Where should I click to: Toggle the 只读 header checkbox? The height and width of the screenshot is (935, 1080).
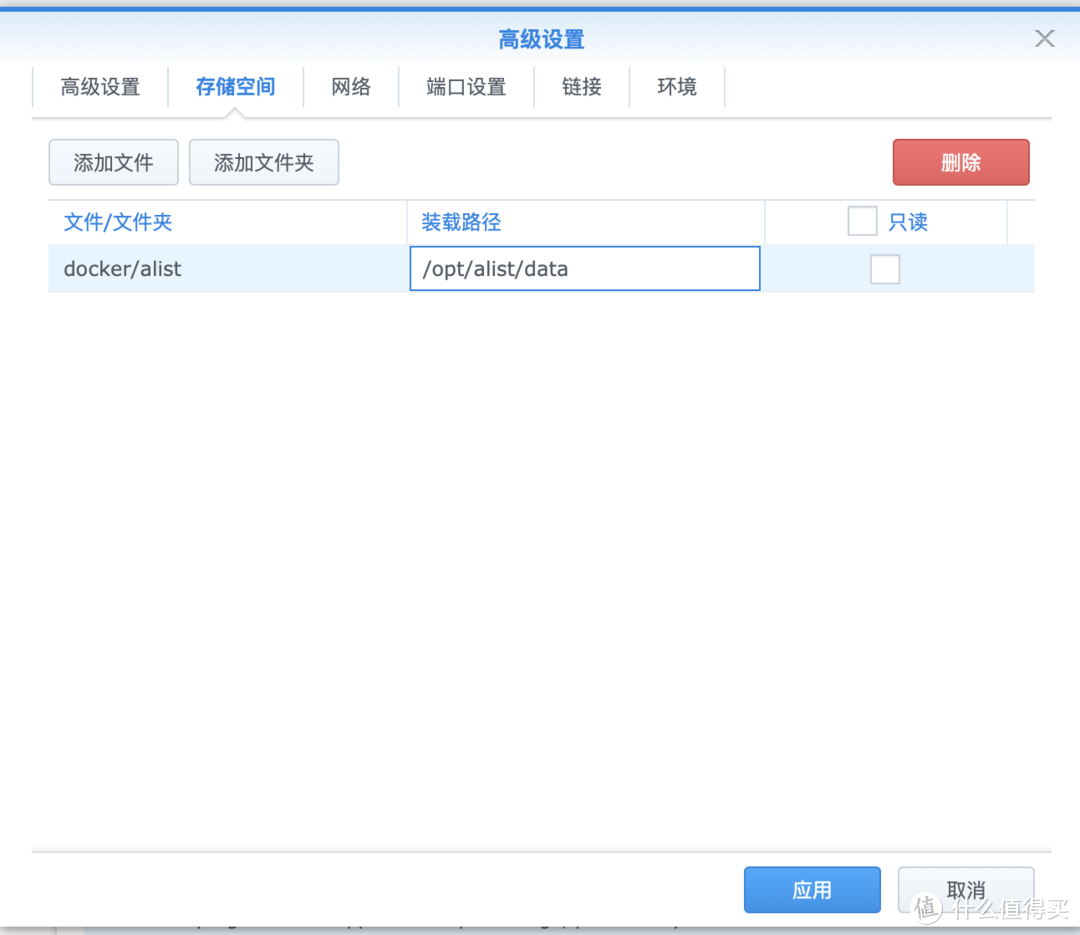coord(861,221)
